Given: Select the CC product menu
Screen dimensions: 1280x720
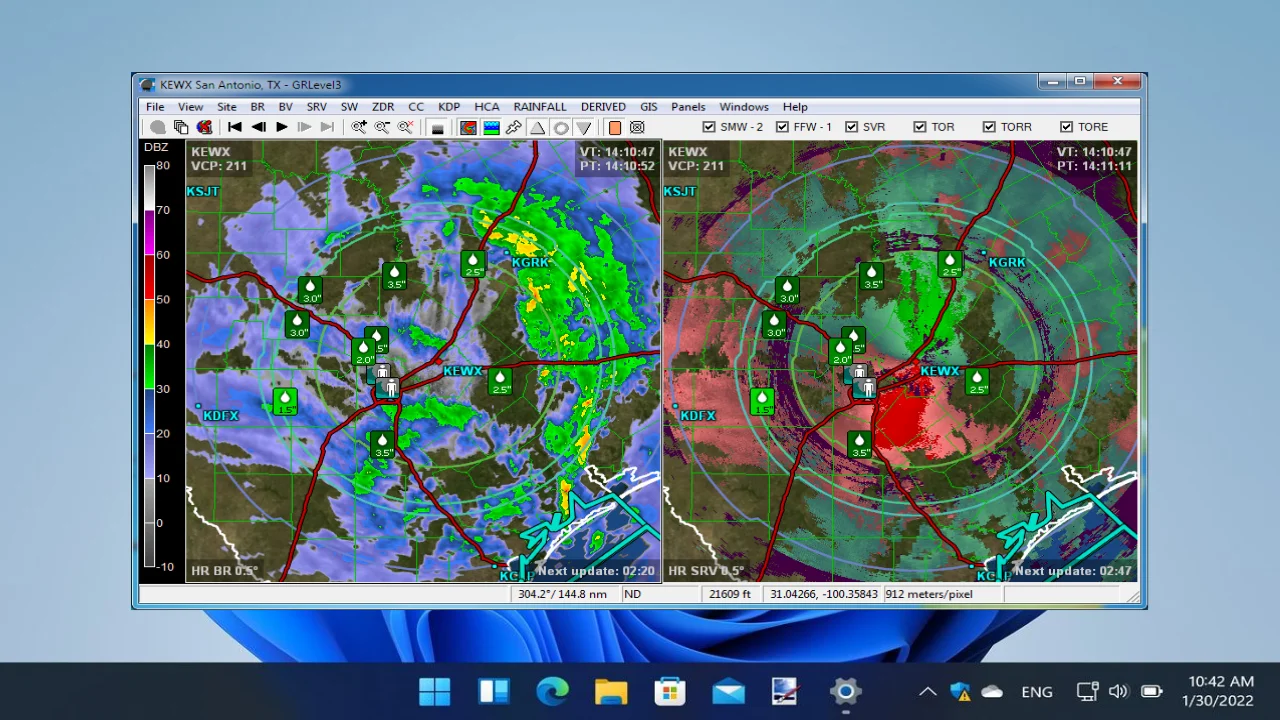Looking at the screenshot, I should tap(416, 106).
